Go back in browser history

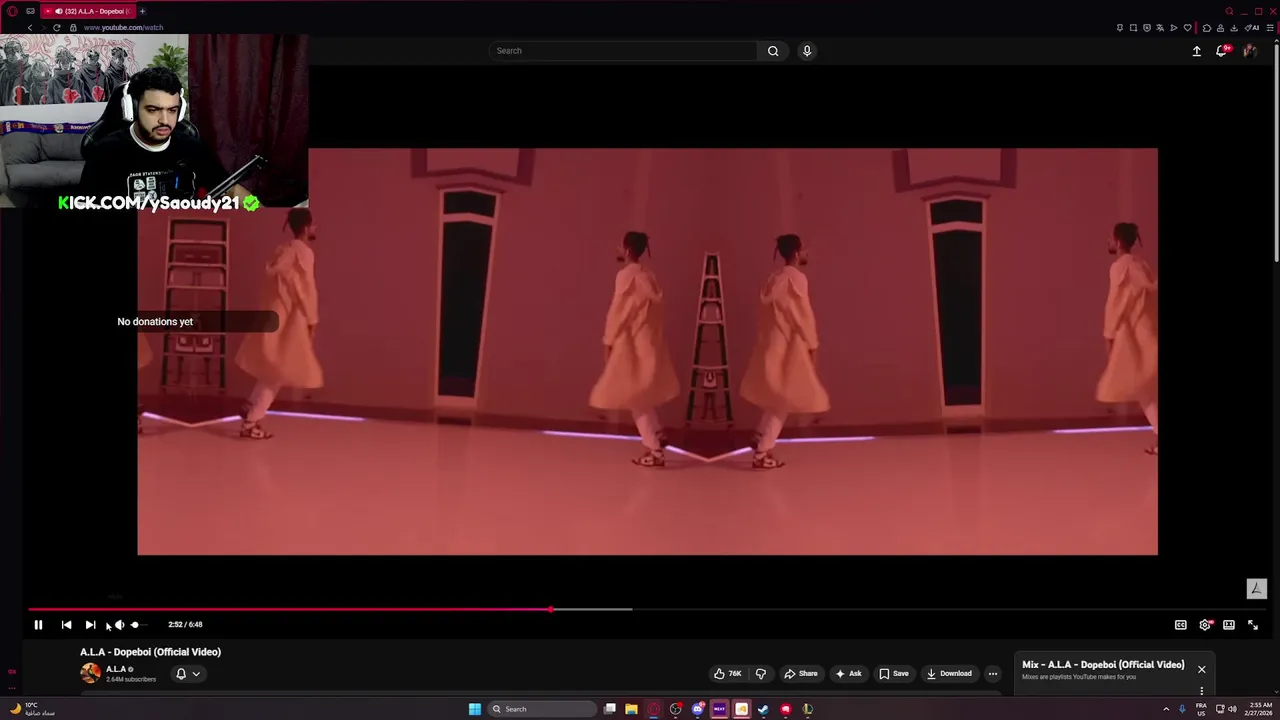30,28
